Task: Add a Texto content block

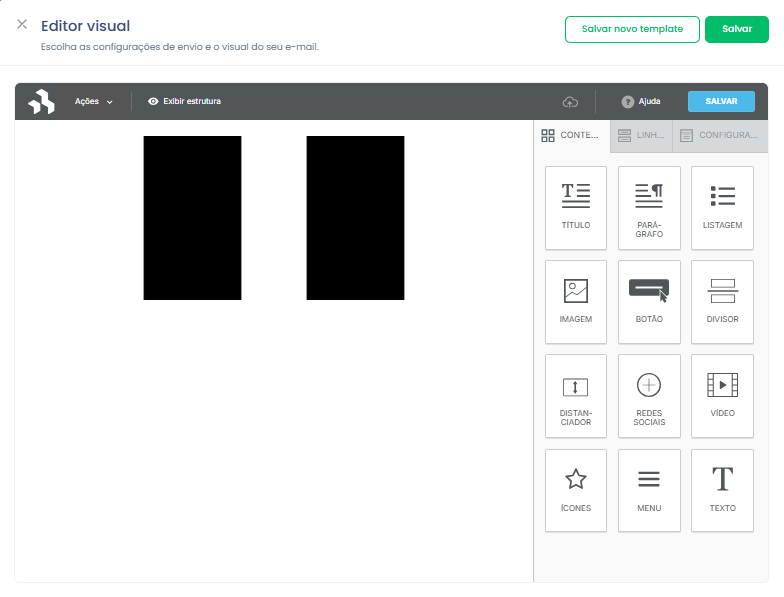Action: [722, 490]
